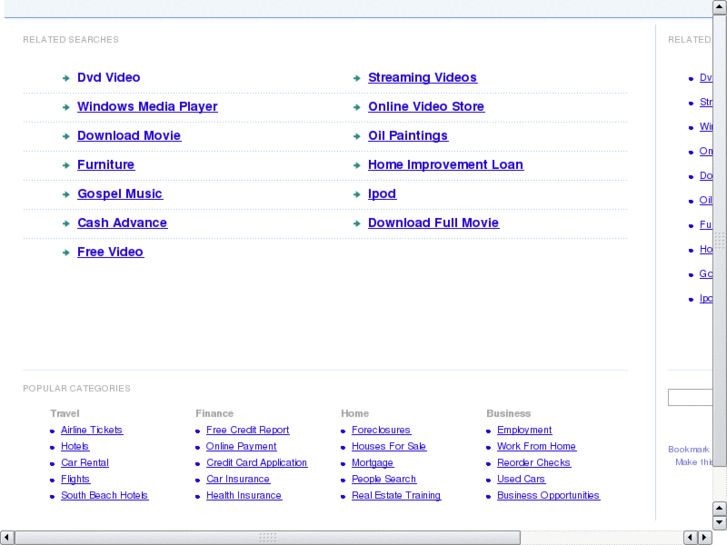Open the Car Rental link

pyautogui.click(x=85, y=462)
